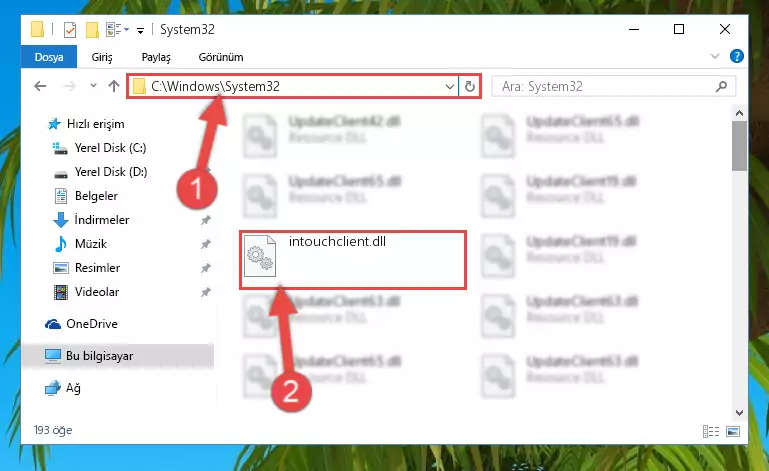
Task: Switch to details view icon in status bar
Action: (x=711, y=431)
